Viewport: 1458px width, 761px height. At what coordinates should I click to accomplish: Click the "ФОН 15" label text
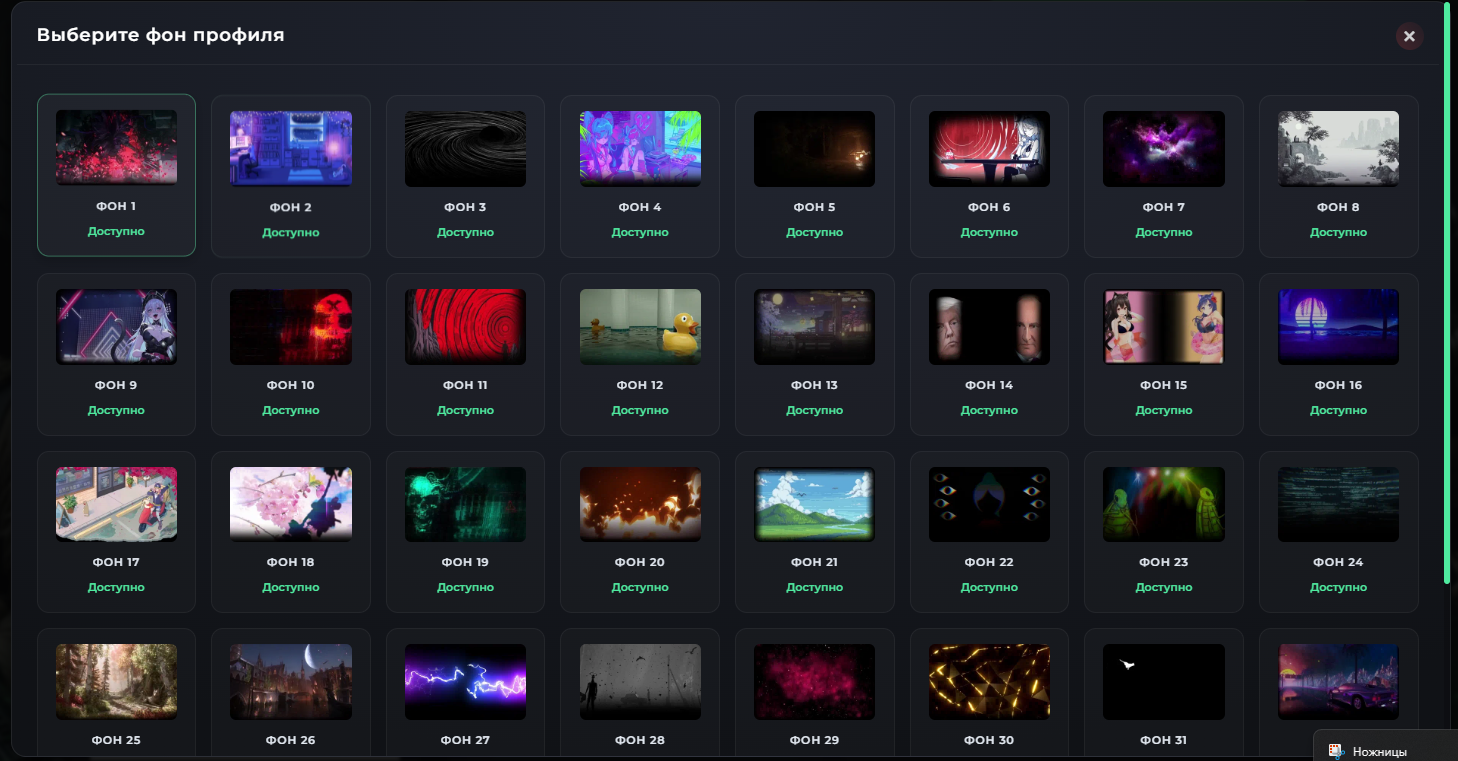pyautogui.click(x=1164, y=385)
